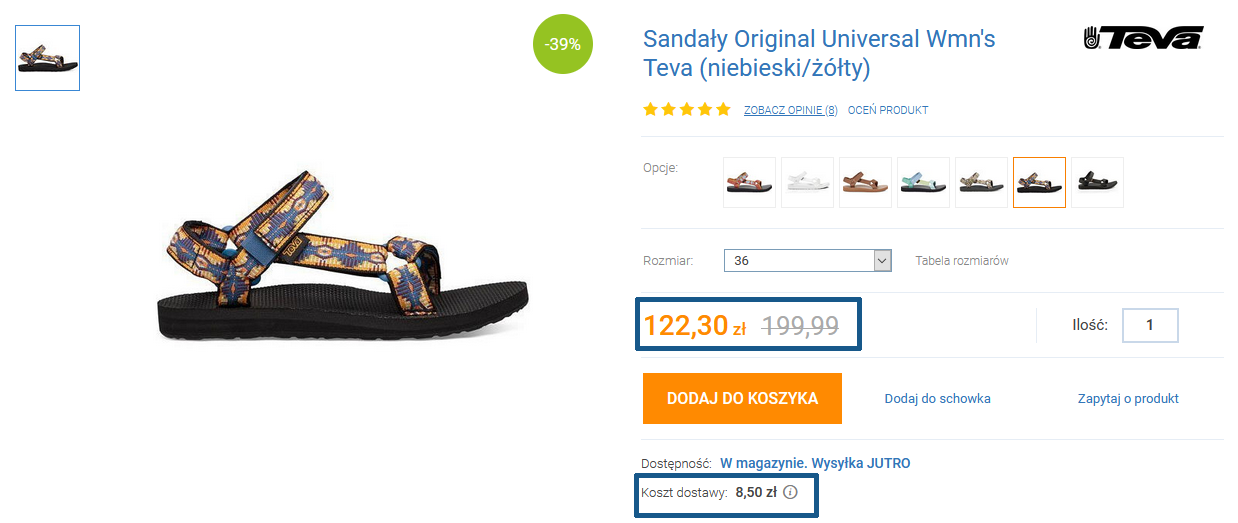Image resolution: width=1238 pixels, height=523 pixels.
Task: Click the currently selected blue/yellow sandal option
Action: coord(1039,182)
